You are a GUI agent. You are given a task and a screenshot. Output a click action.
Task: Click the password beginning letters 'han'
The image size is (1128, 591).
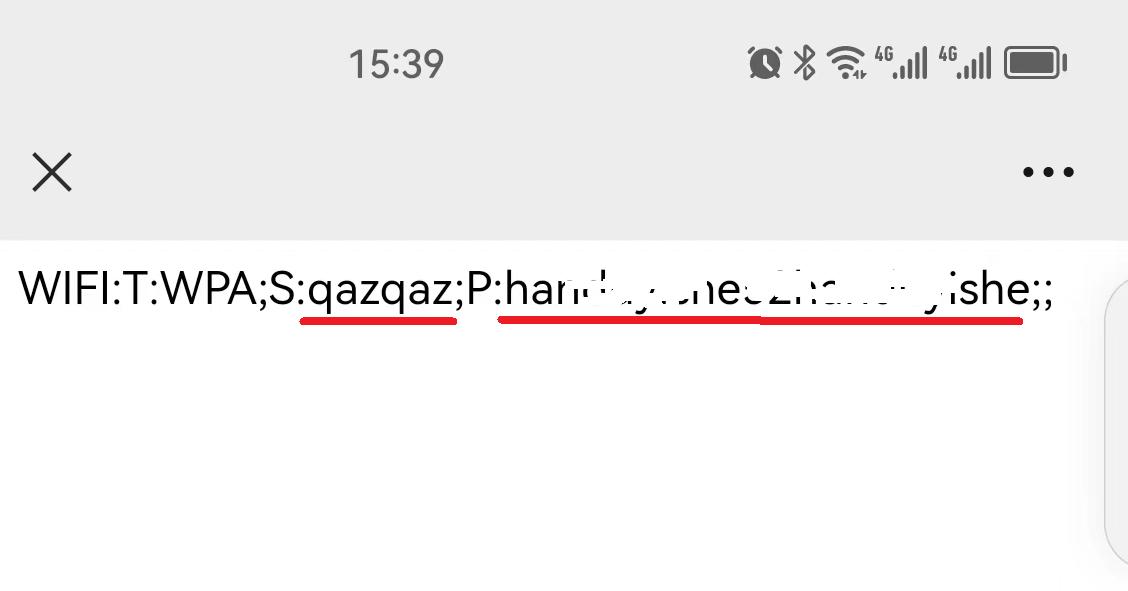tap(540, 289)
